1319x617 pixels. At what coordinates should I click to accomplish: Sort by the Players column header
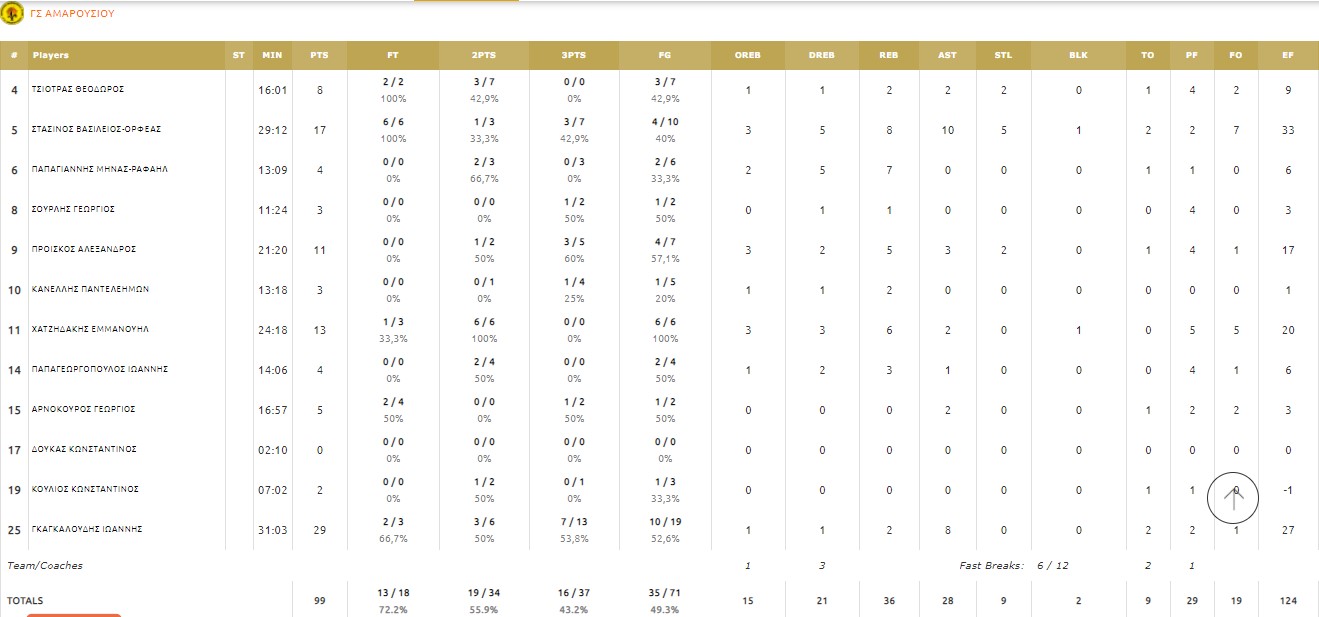point(51,55)
